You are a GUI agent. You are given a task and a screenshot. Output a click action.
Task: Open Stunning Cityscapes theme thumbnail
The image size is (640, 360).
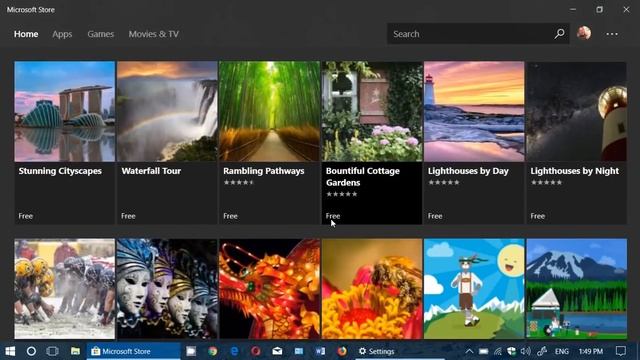(x=64, y=111)
